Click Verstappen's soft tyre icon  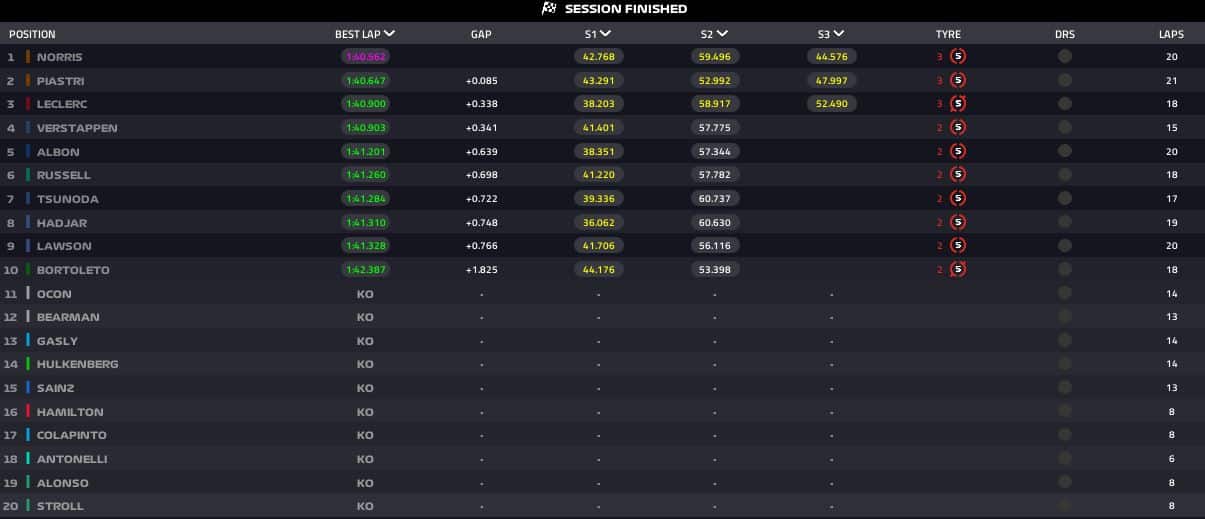pos(958,127)
